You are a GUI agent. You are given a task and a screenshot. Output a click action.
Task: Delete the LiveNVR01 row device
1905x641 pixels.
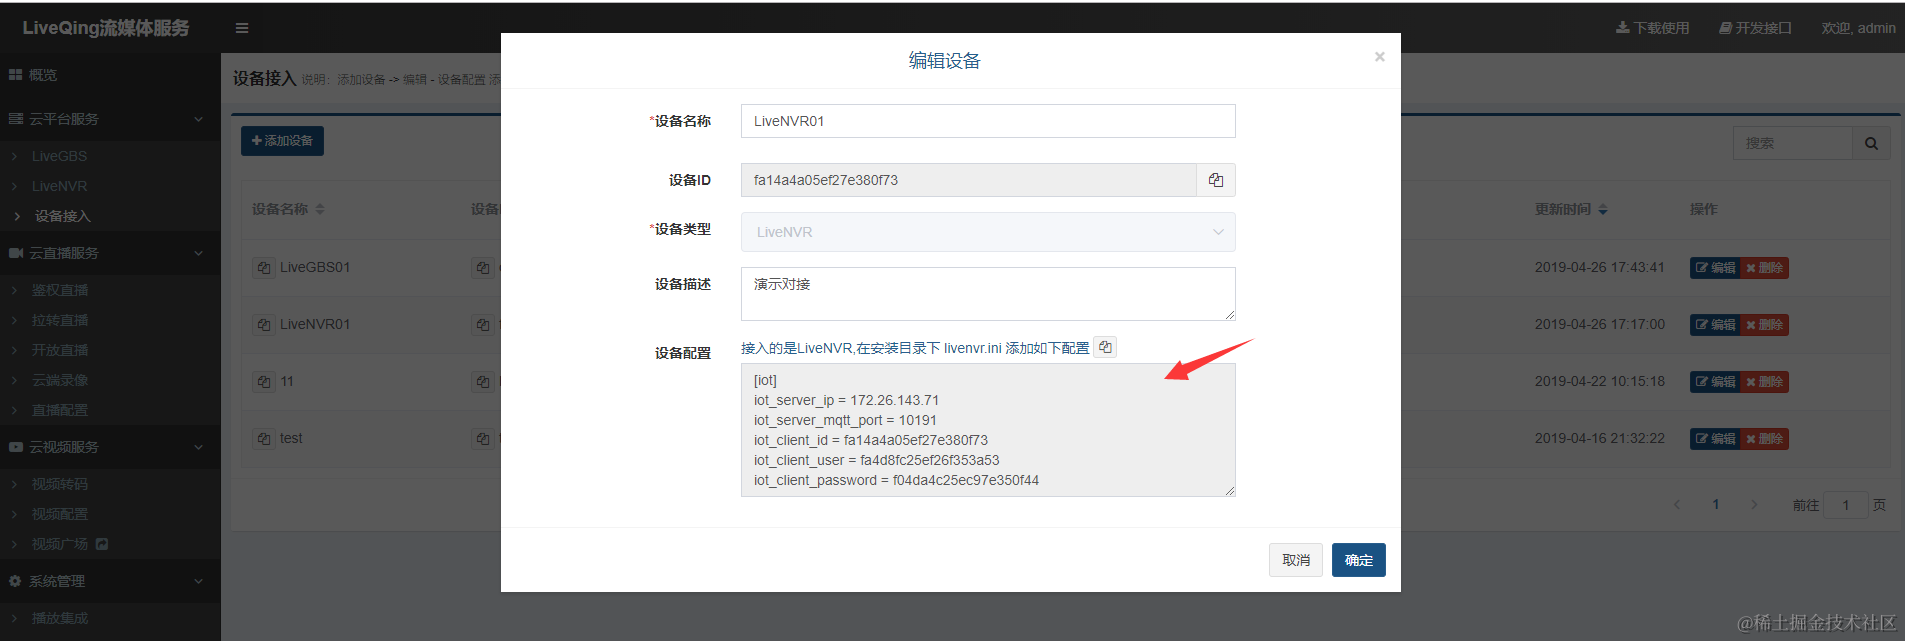pos(1765,325)
